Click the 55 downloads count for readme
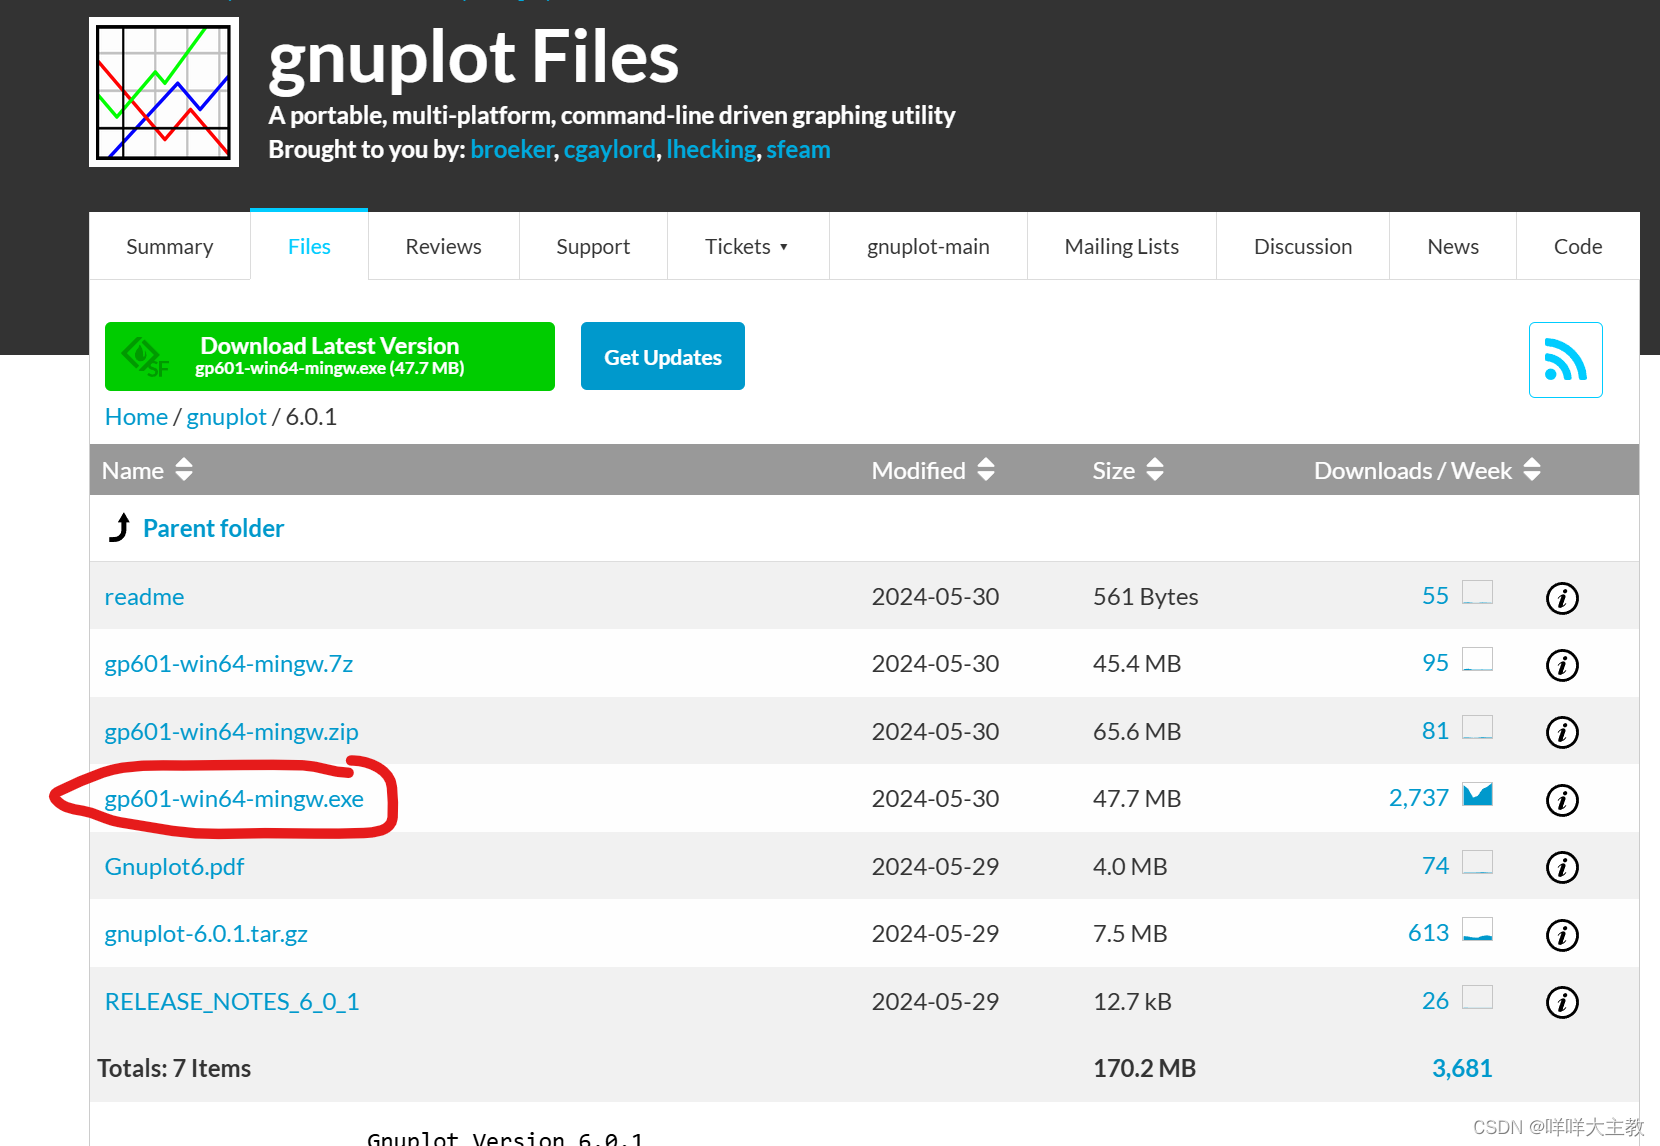This screenshot has height=1146, width=1660. coord(1435,595)
